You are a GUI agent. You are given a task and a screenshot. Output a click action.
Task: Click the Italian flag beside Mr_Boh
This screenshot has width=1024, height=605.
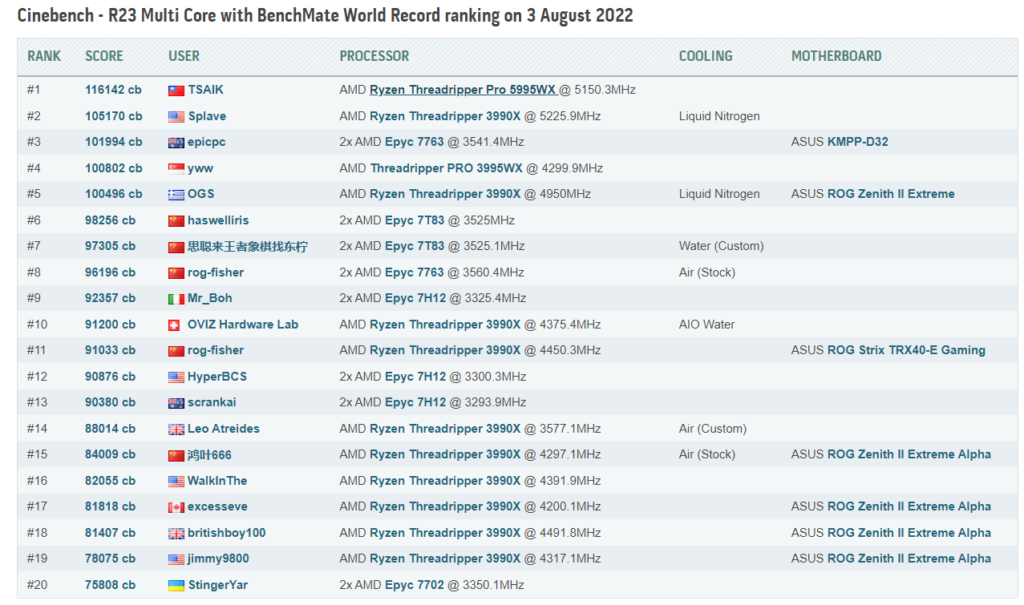[x=176, y=298]
